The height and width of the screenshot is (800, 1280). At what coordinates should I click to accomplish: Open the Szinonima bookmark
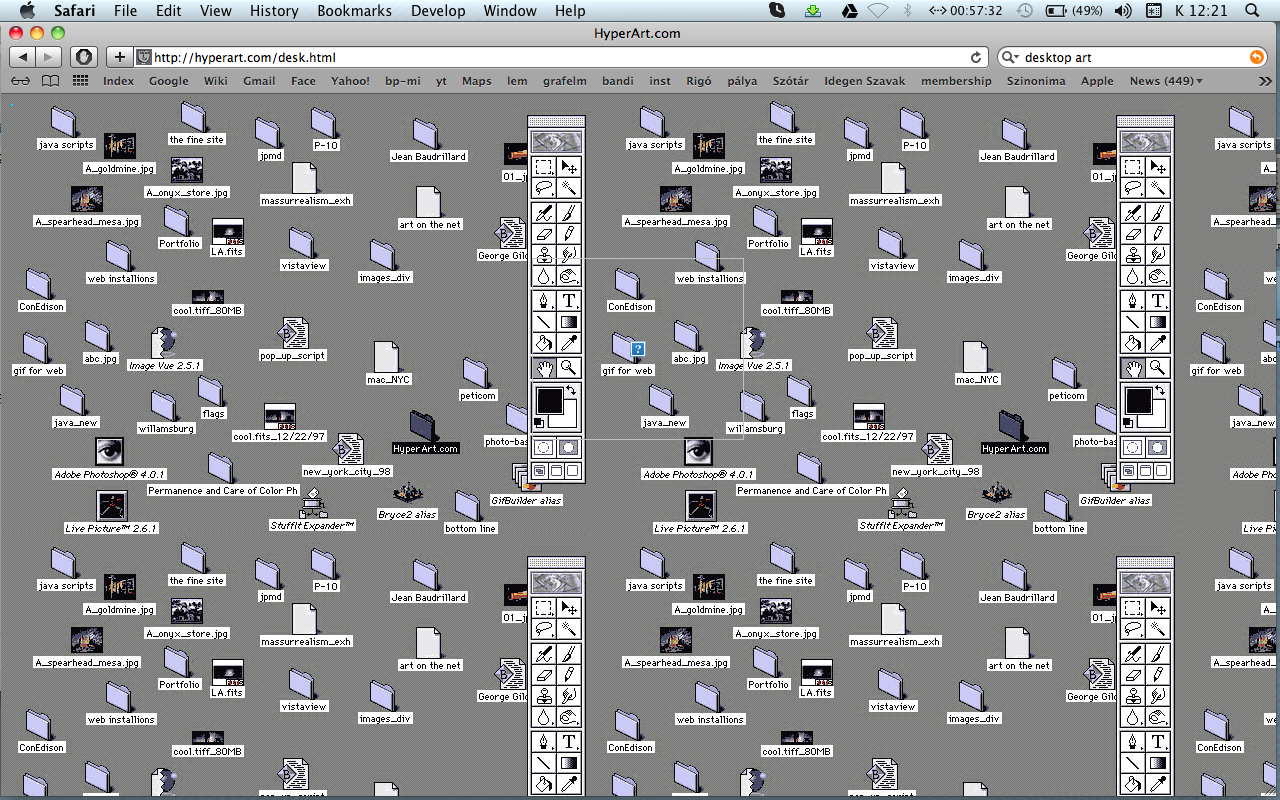(x=1035, y=81)
